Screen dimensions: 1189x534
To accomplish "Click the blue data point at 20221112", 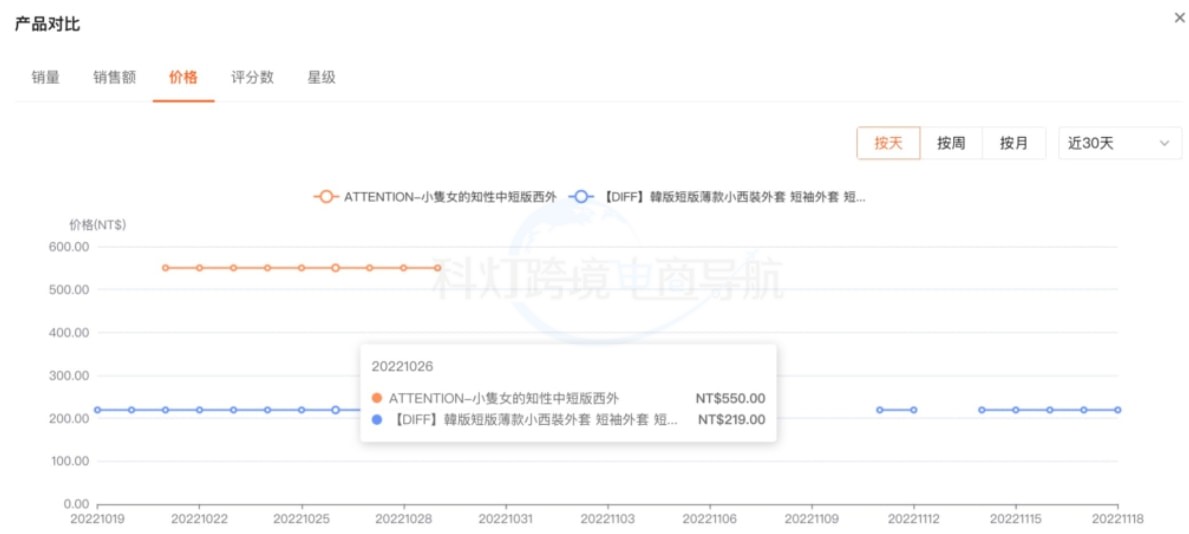I will (x=914, y=410).
